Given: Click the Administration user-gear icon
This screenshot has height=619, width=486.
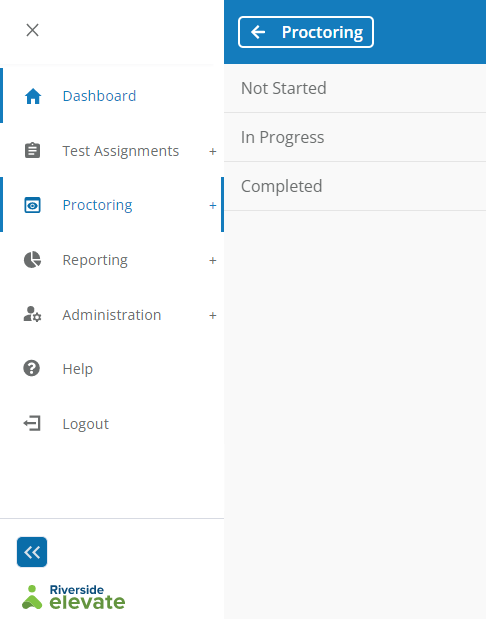Looking at the screenshot, I should 32,314.
